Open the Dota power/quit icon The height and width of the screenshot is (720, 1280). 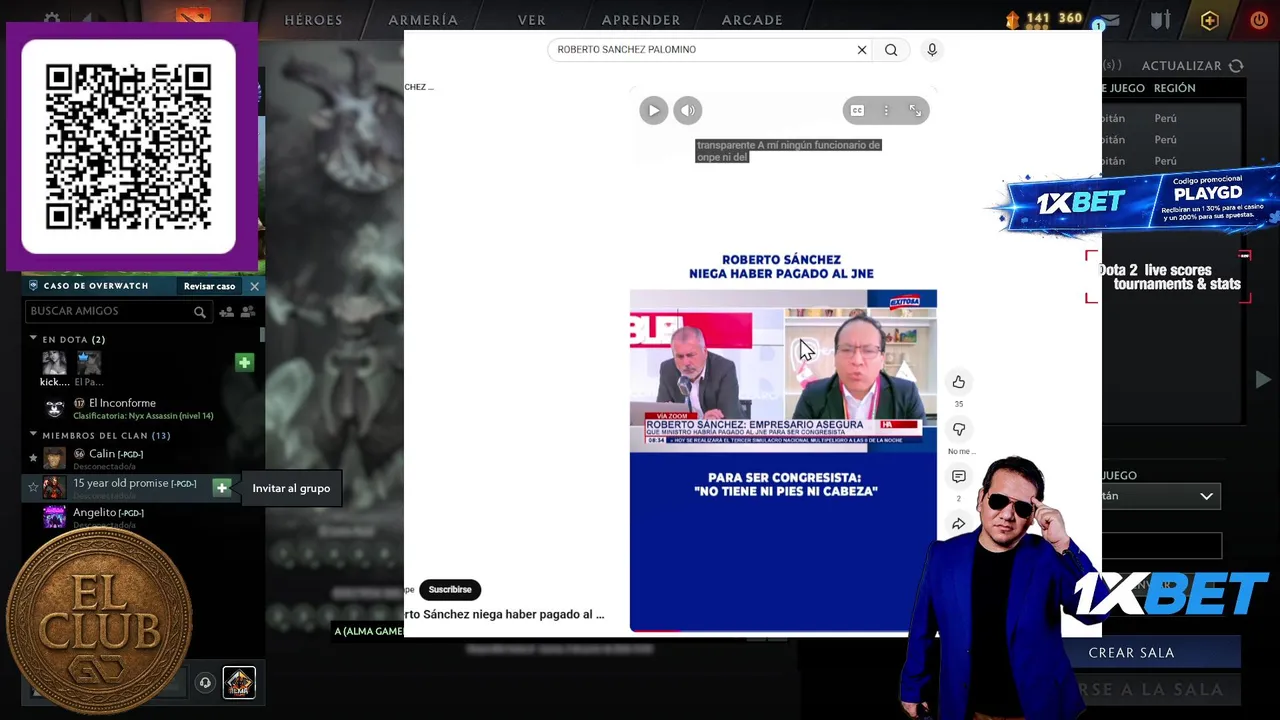pos(1259,20)
